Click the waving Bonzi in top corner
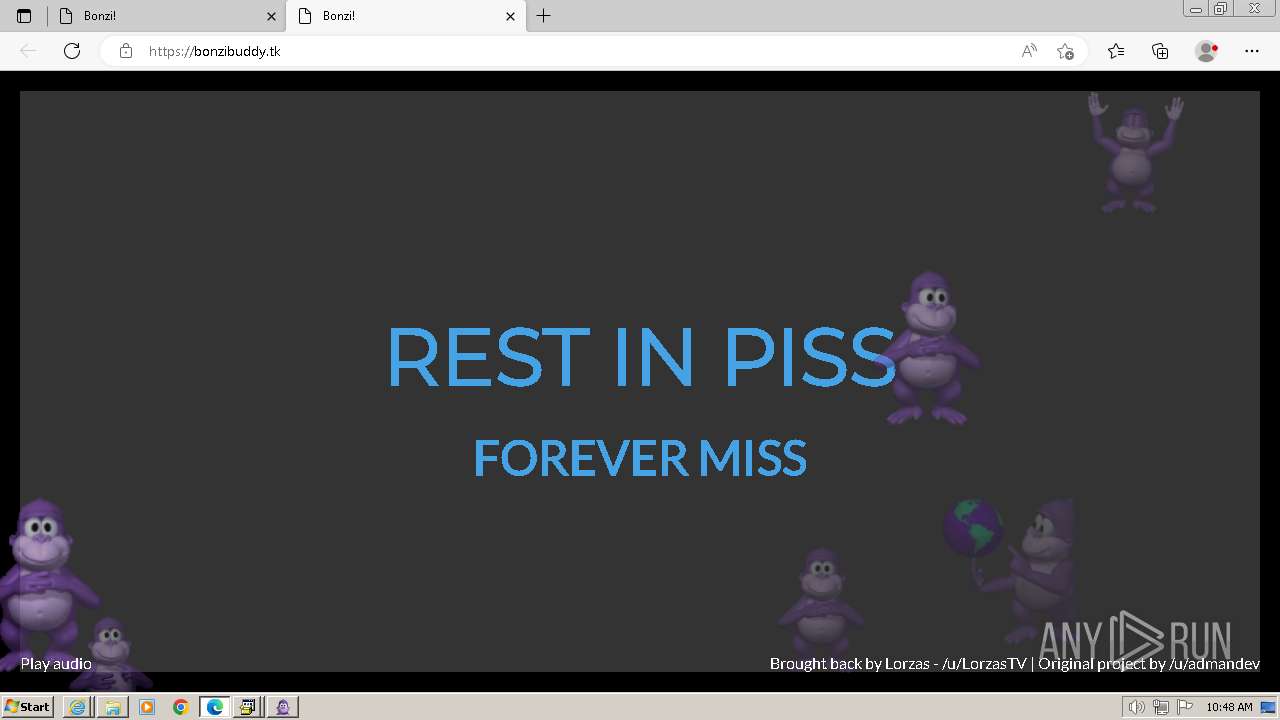Screen dimensions: 1280x720 point(1134,151)
